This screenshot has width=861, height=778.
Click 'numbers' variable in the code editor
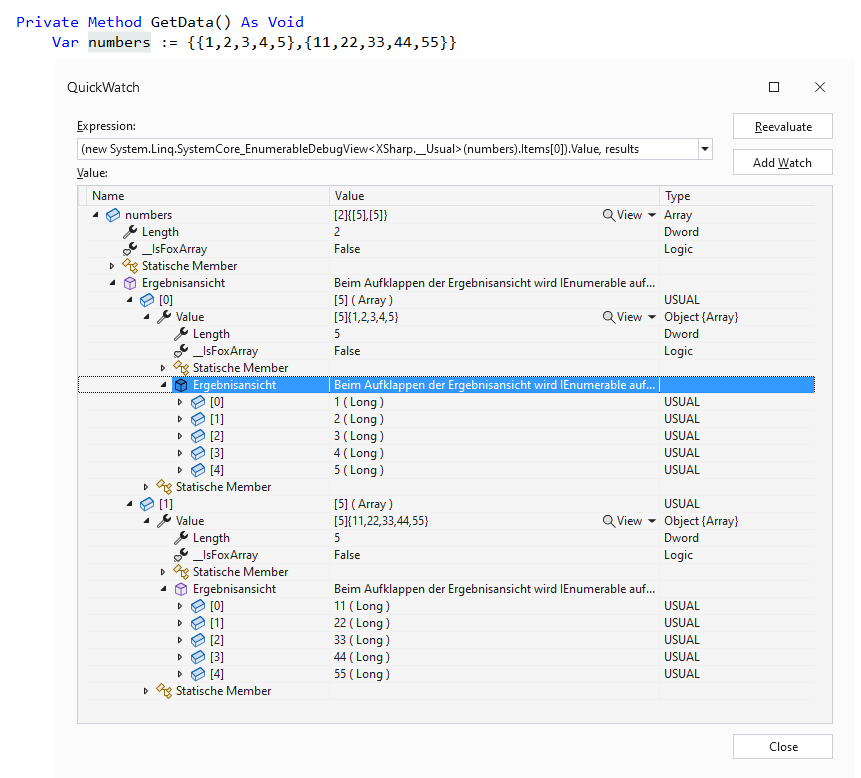click(x=119, y=43)
